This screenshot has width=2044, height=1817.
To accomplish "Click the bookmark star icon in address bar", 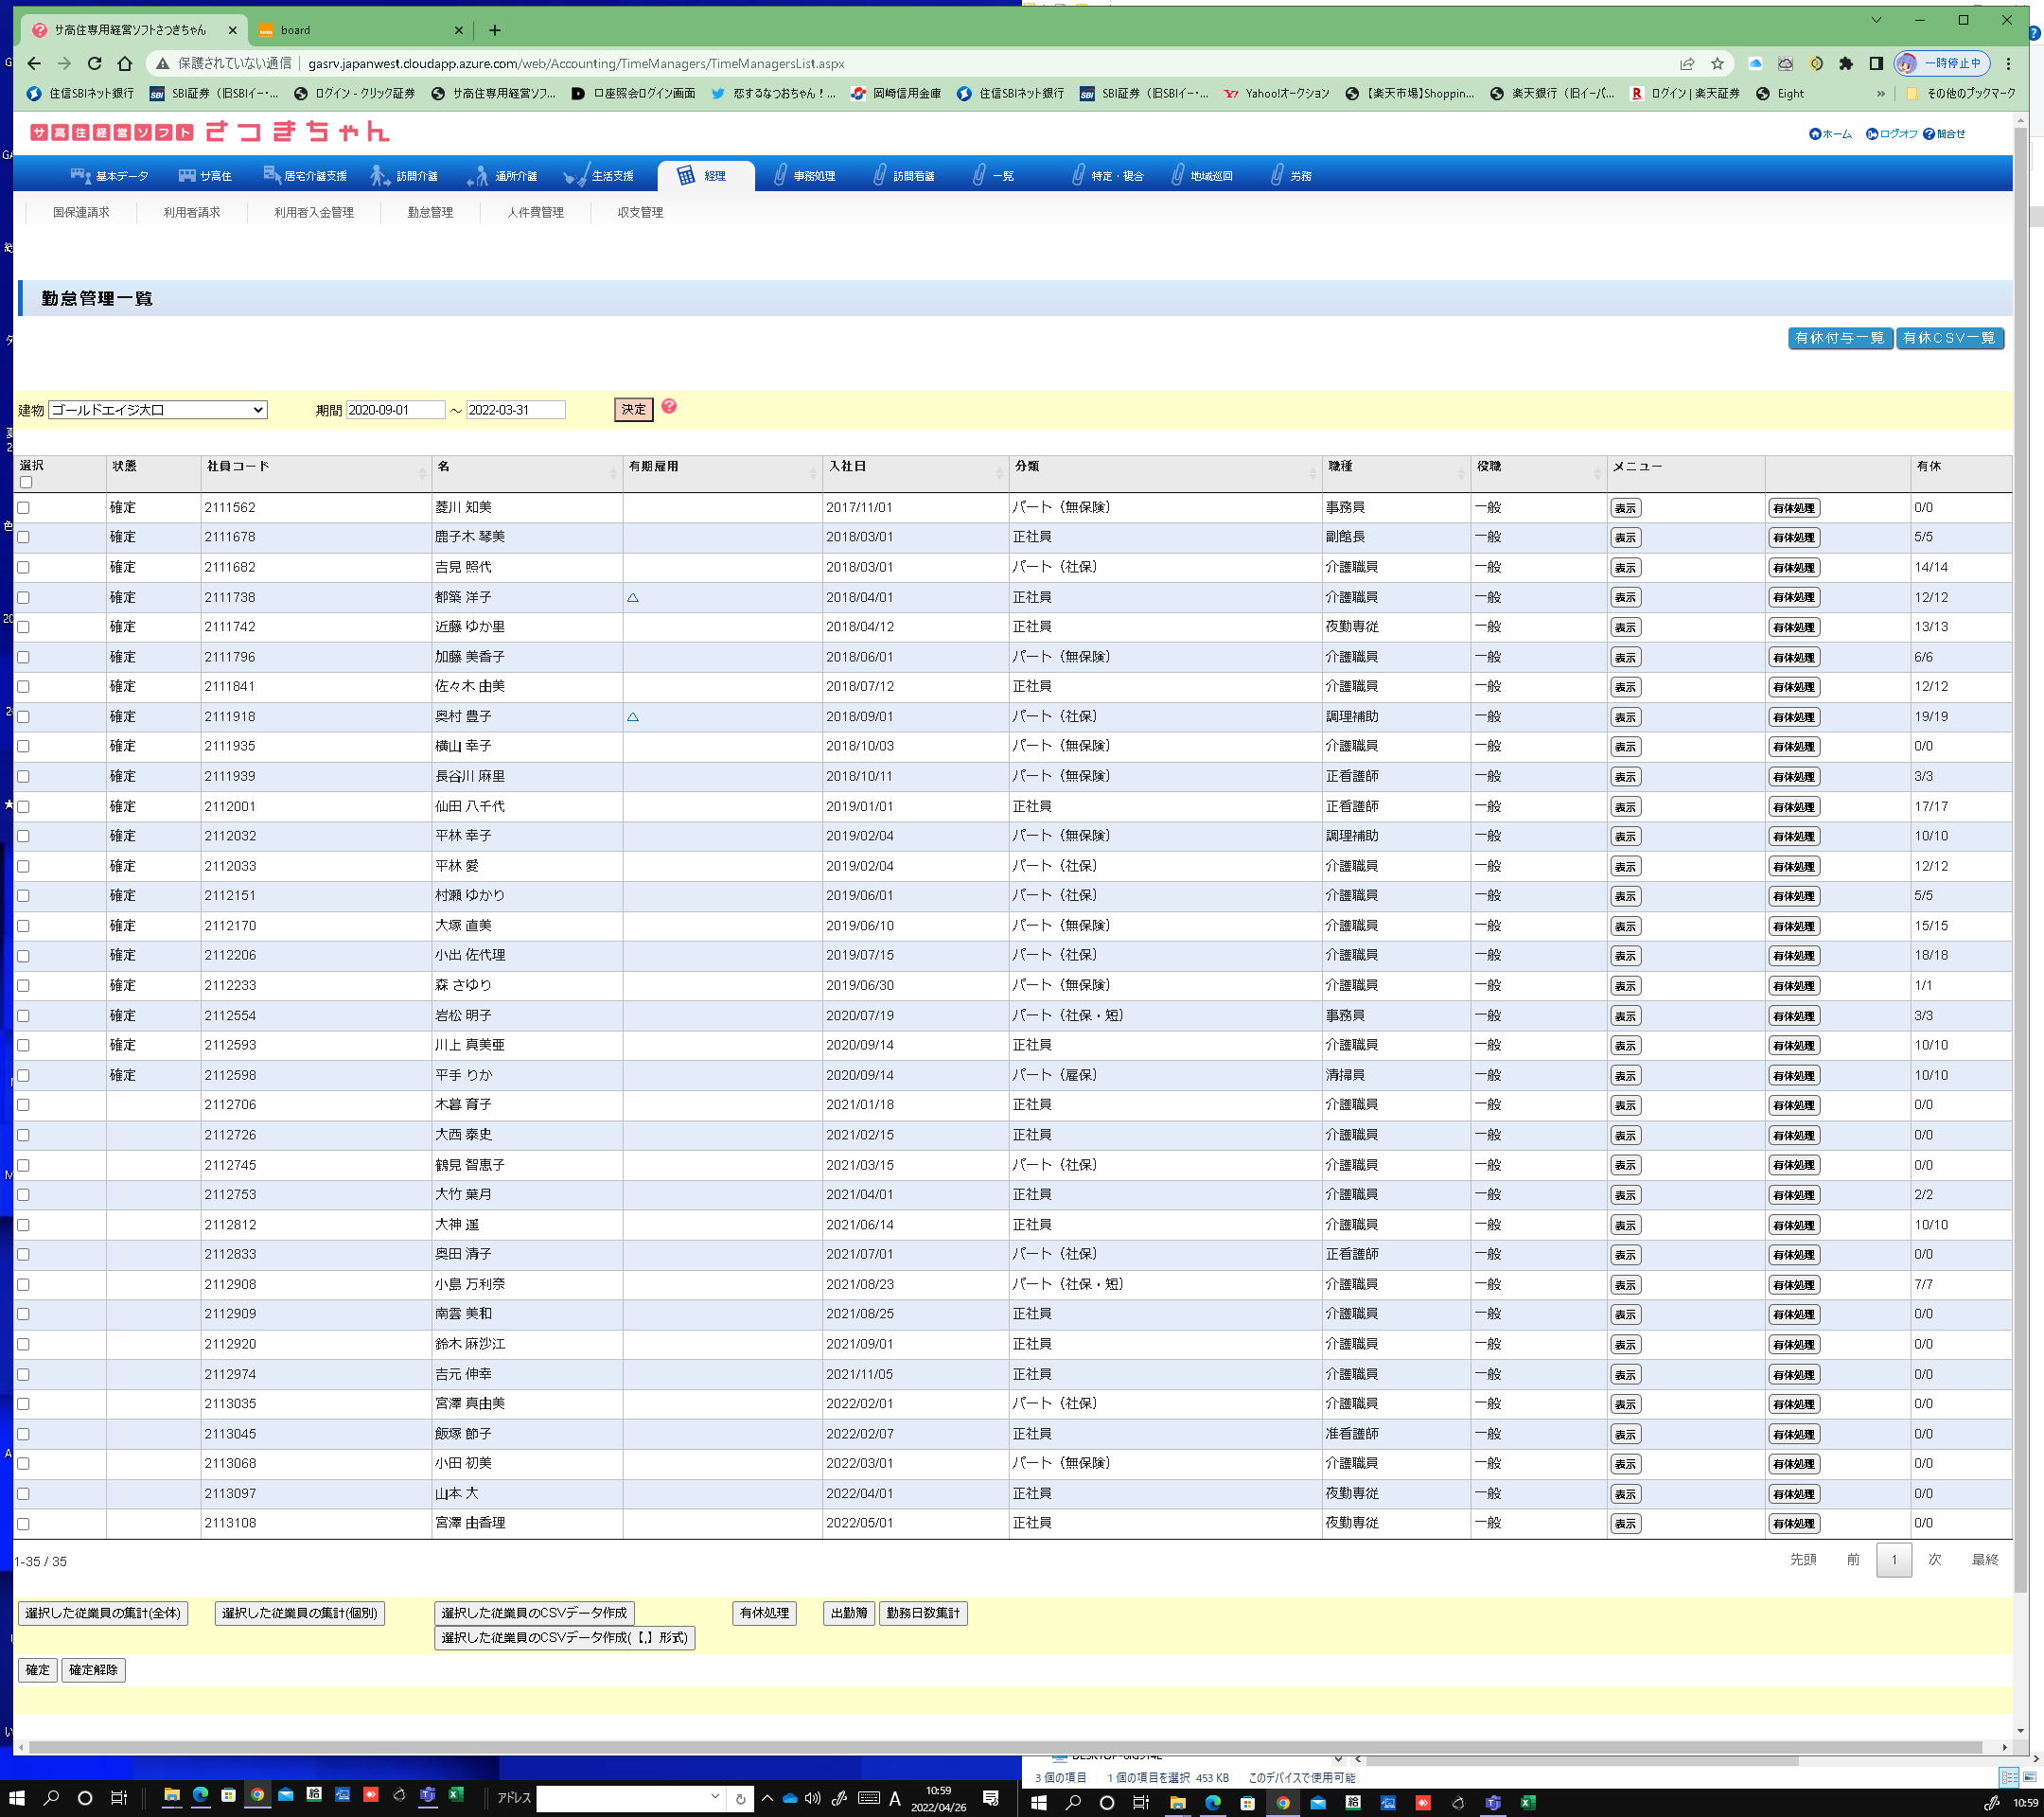I will click(1716, 63).
